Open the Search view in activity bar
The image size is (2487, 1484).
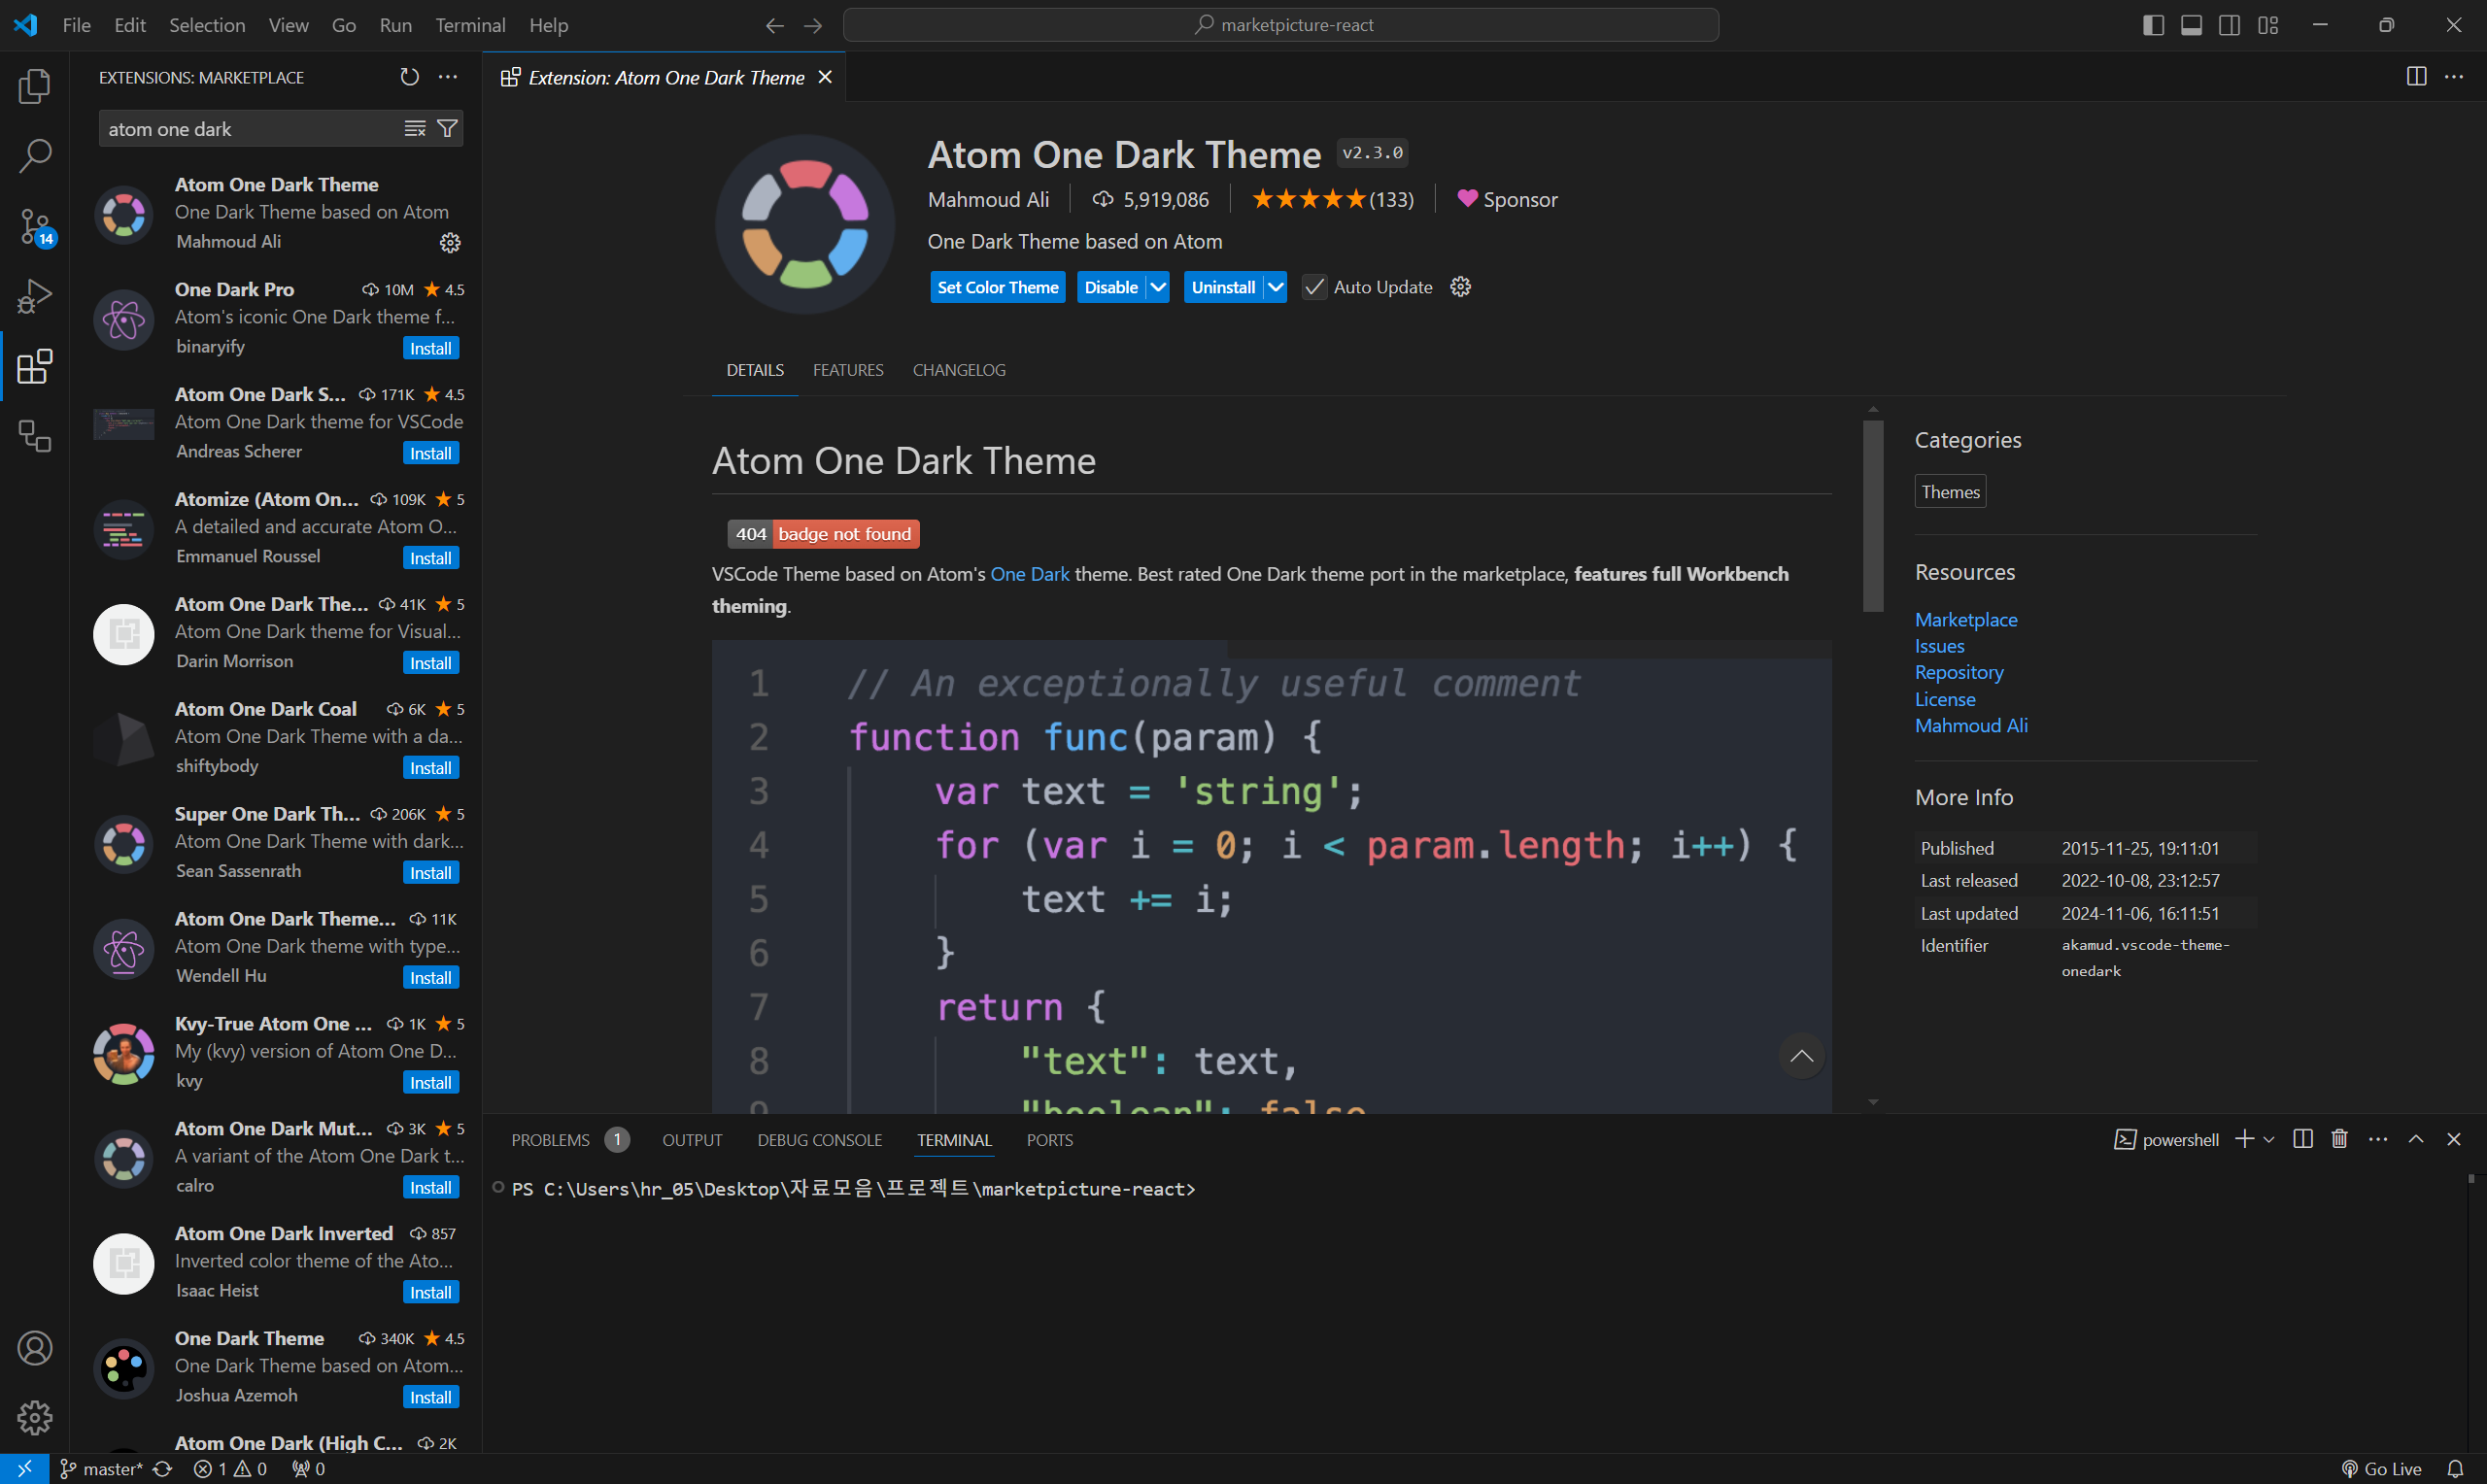point(35,156)
